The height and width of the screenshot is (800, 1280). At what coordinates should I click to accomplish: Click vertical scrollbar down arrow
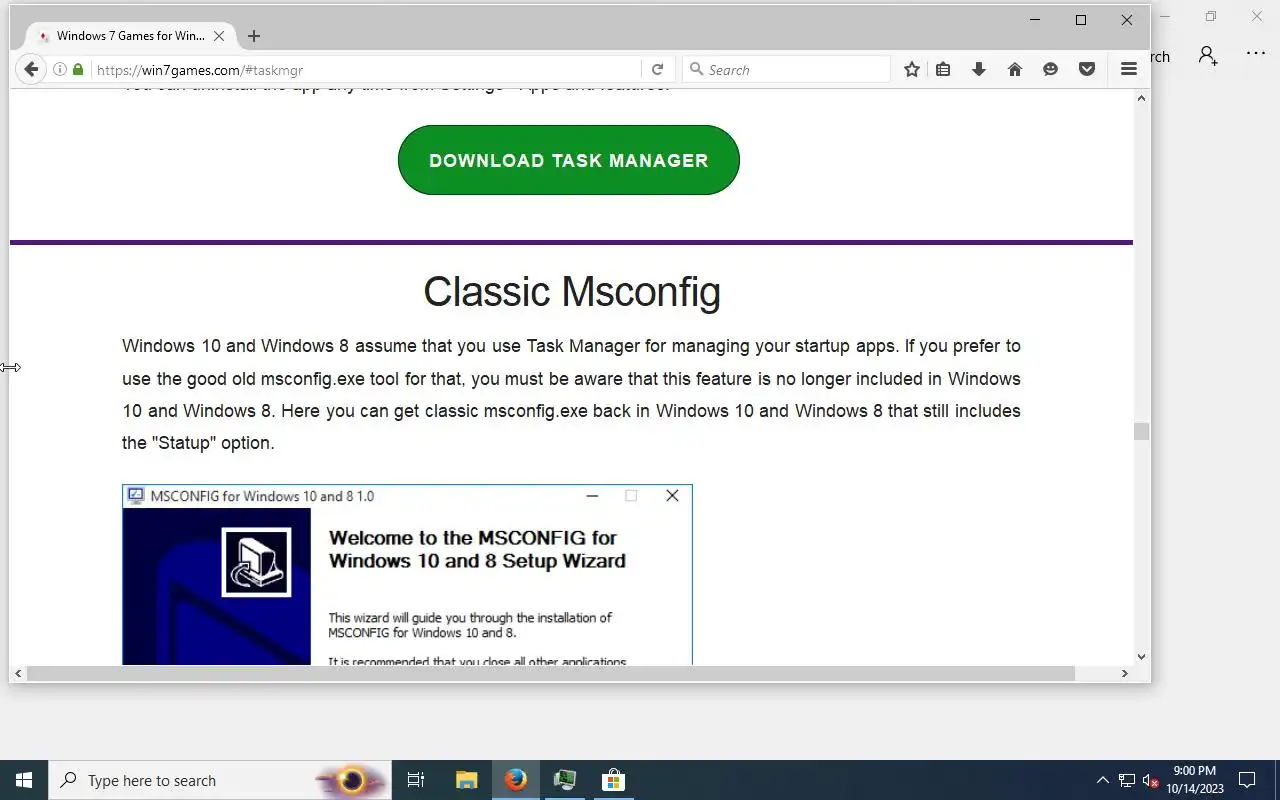coord(1141,657)
